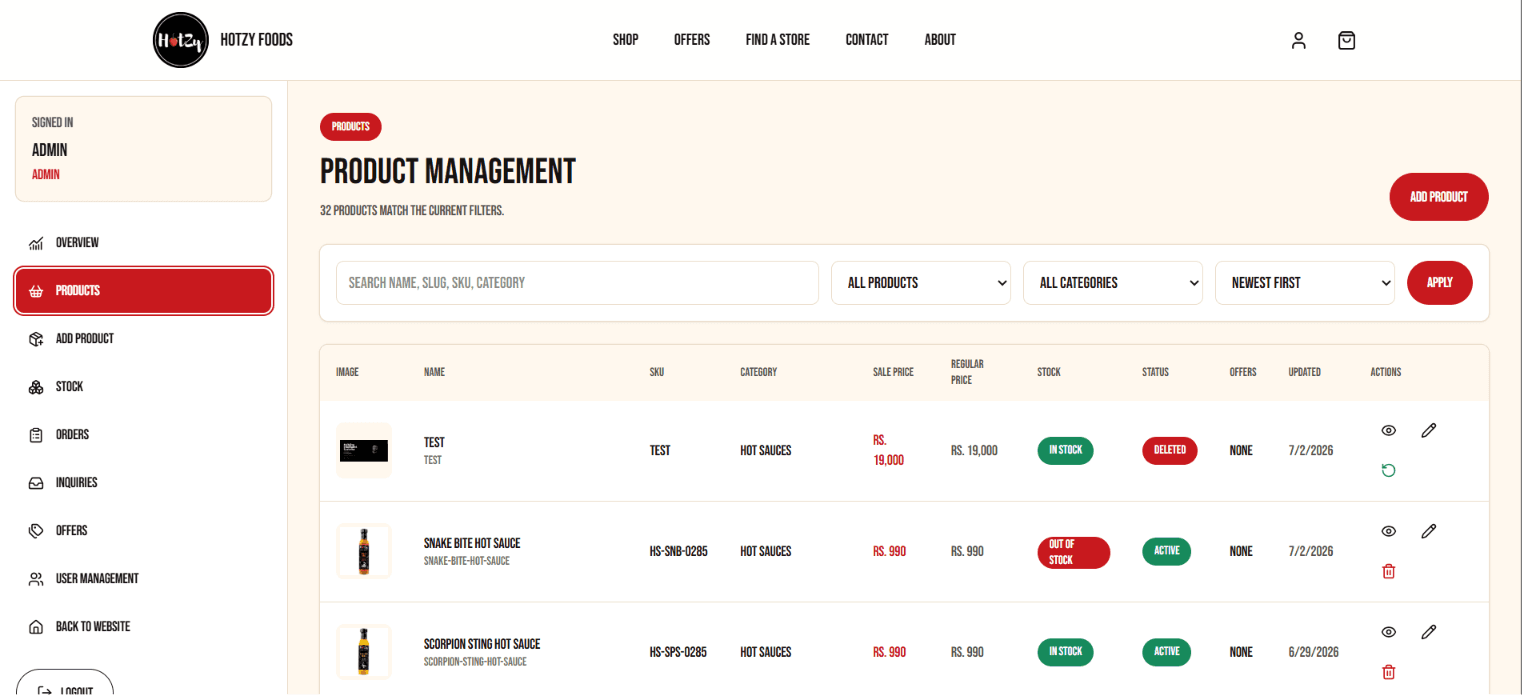The image size is (1522, 695).
Task: Delete Snake Bite Hot Sauce trash icon
Action: (x=1388, y=571)
